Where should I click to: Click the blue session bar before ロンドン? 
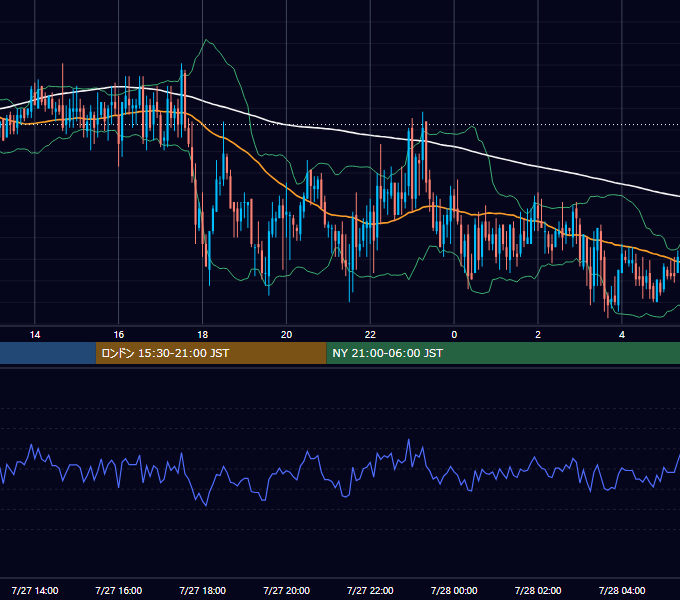[48, 353]
